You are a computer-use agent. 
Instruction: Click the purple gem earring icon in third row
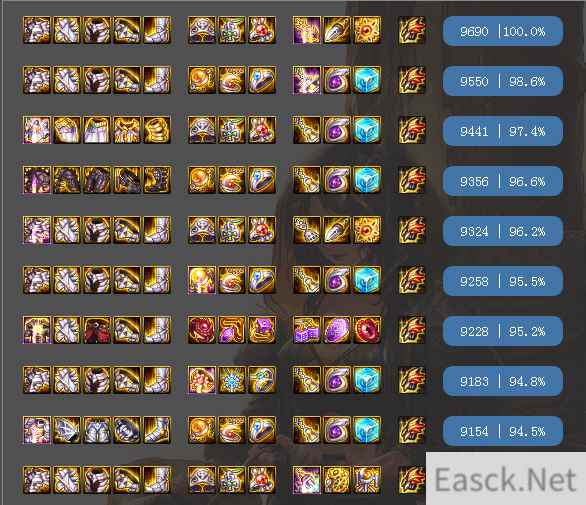coord(337,130)
